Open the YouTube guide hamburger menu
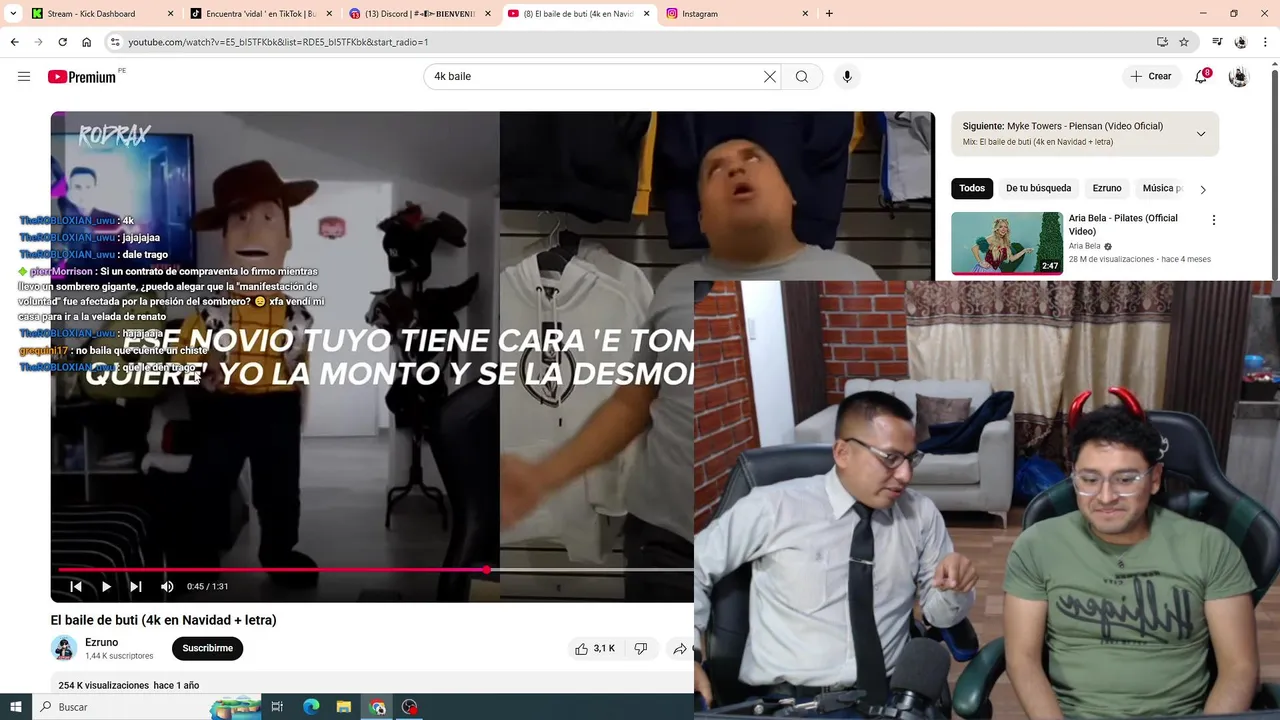Screen dimensions: 1280x720 (24, 77)
